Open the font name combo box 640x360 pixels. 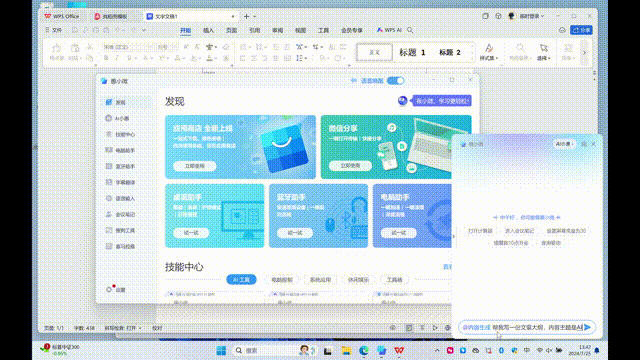128,47
